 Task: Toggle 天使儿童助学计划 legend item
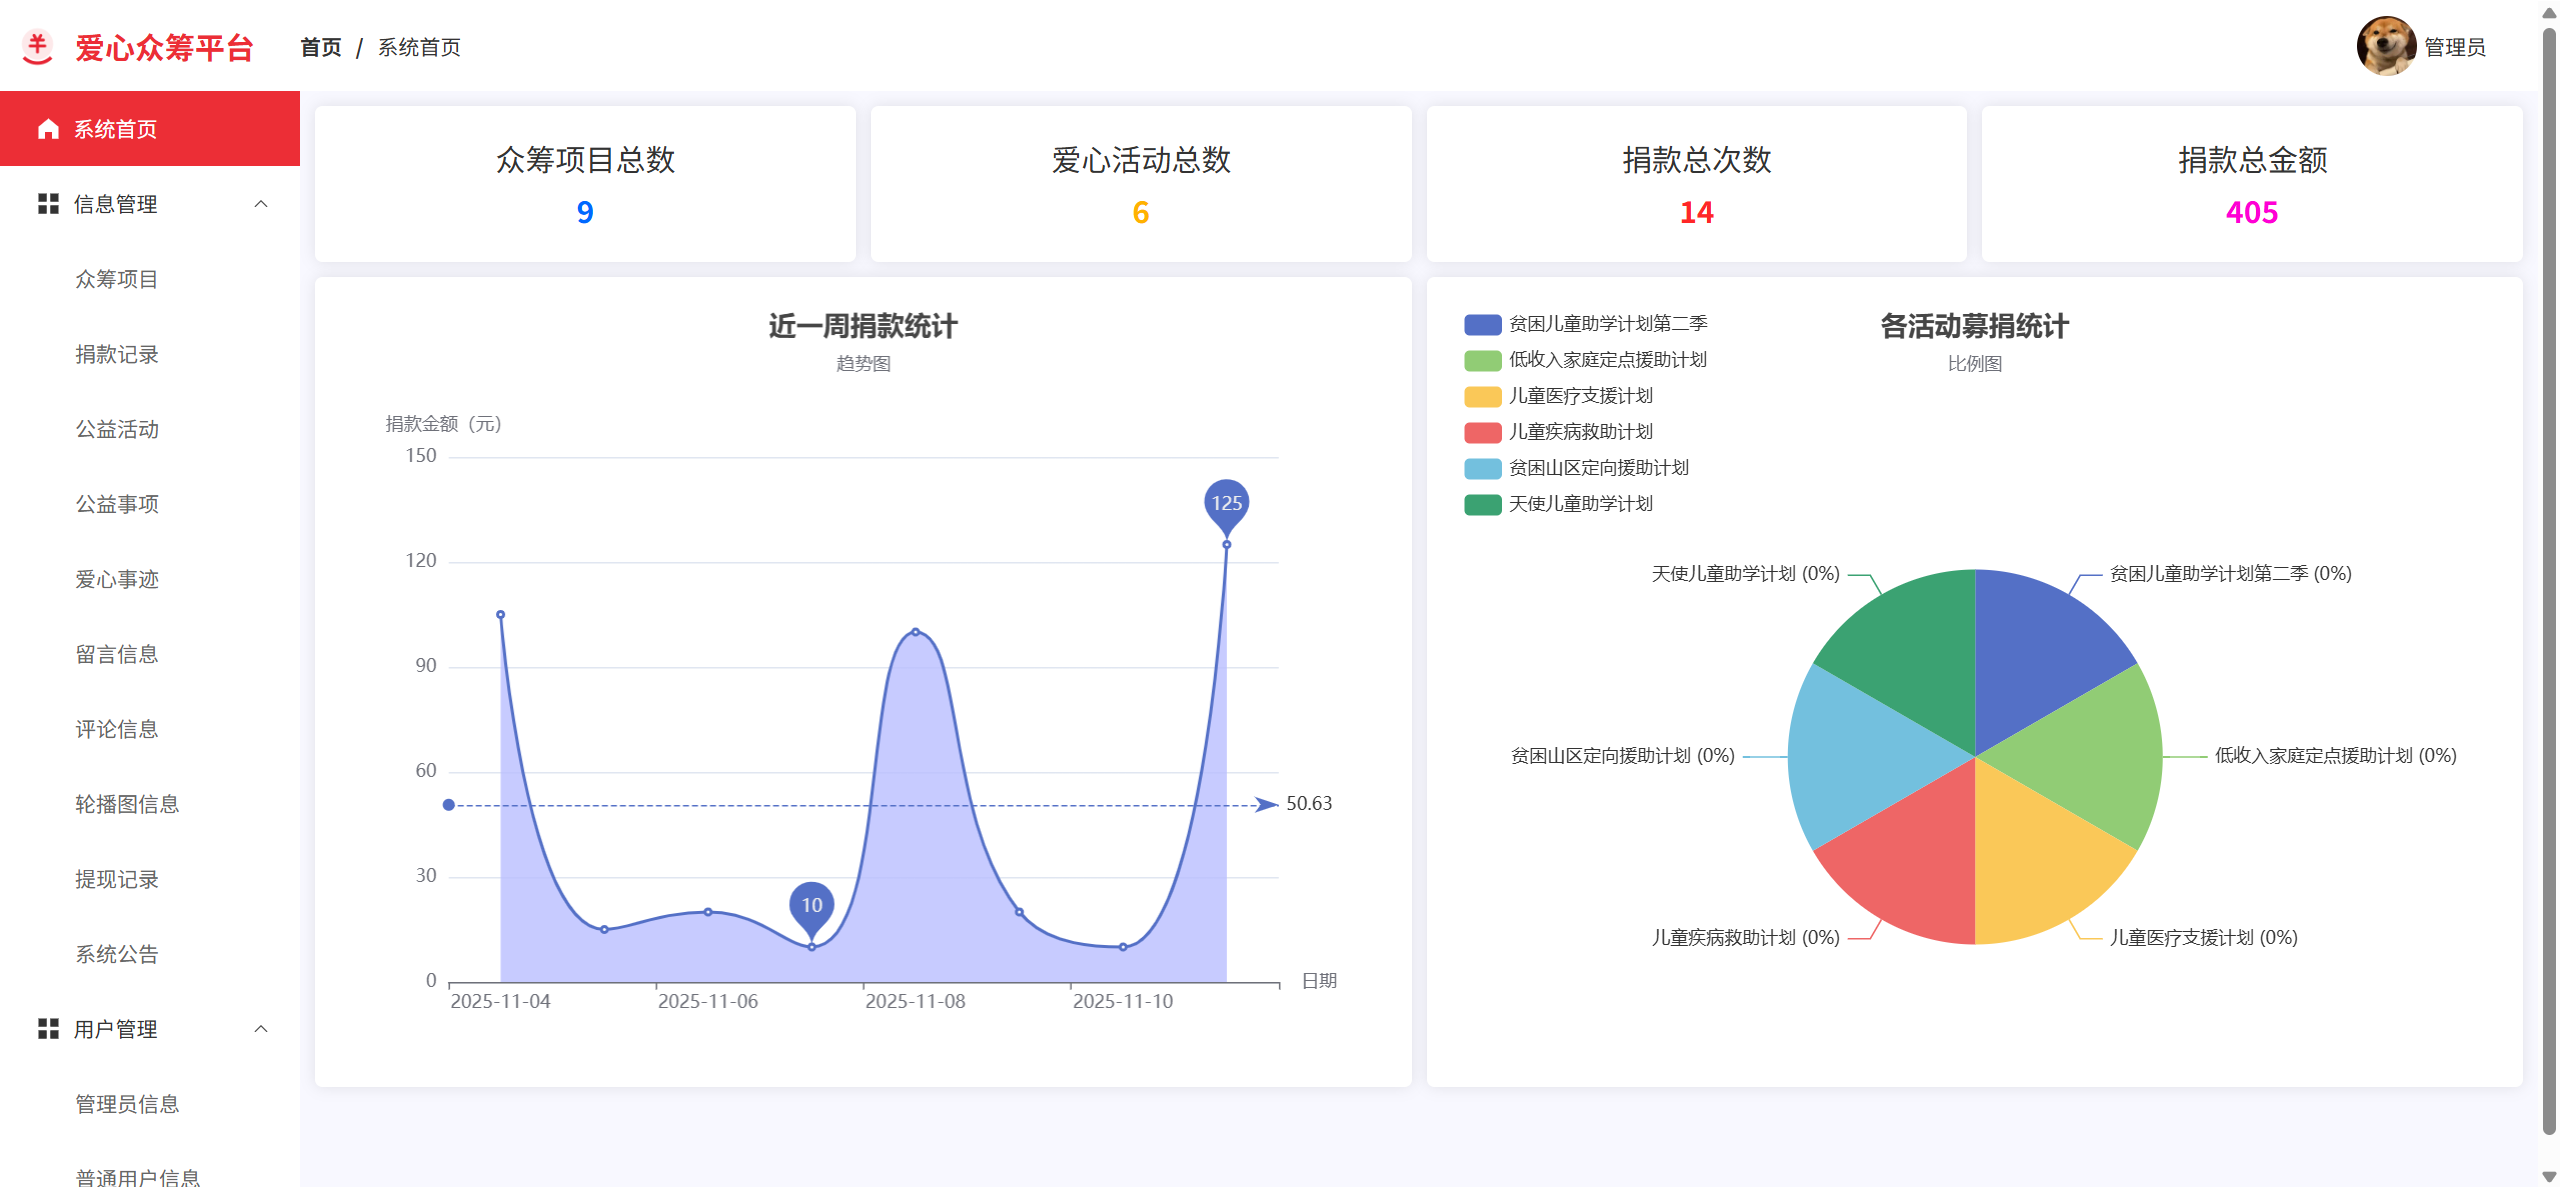(x=1579, y=504)
